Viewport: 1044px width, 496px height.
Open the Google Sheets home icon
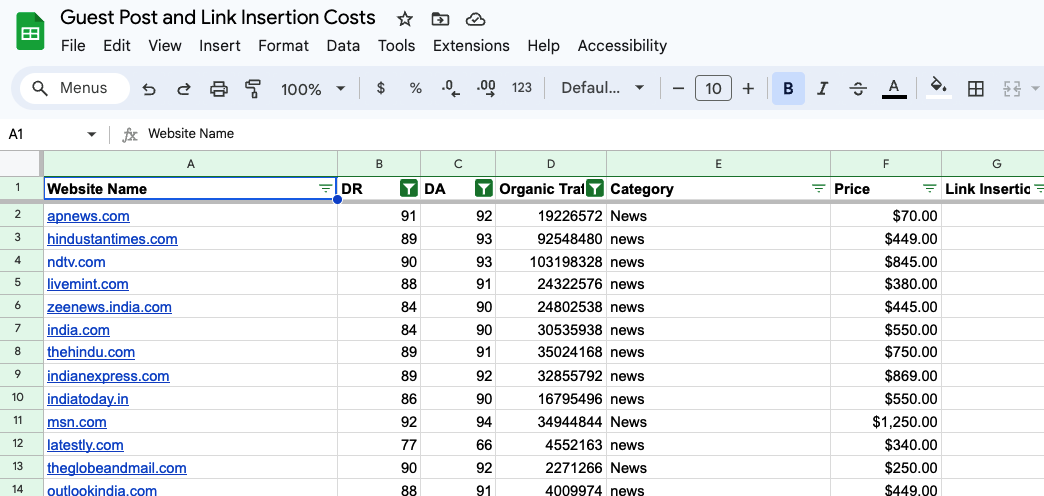(x=30, y=31)
